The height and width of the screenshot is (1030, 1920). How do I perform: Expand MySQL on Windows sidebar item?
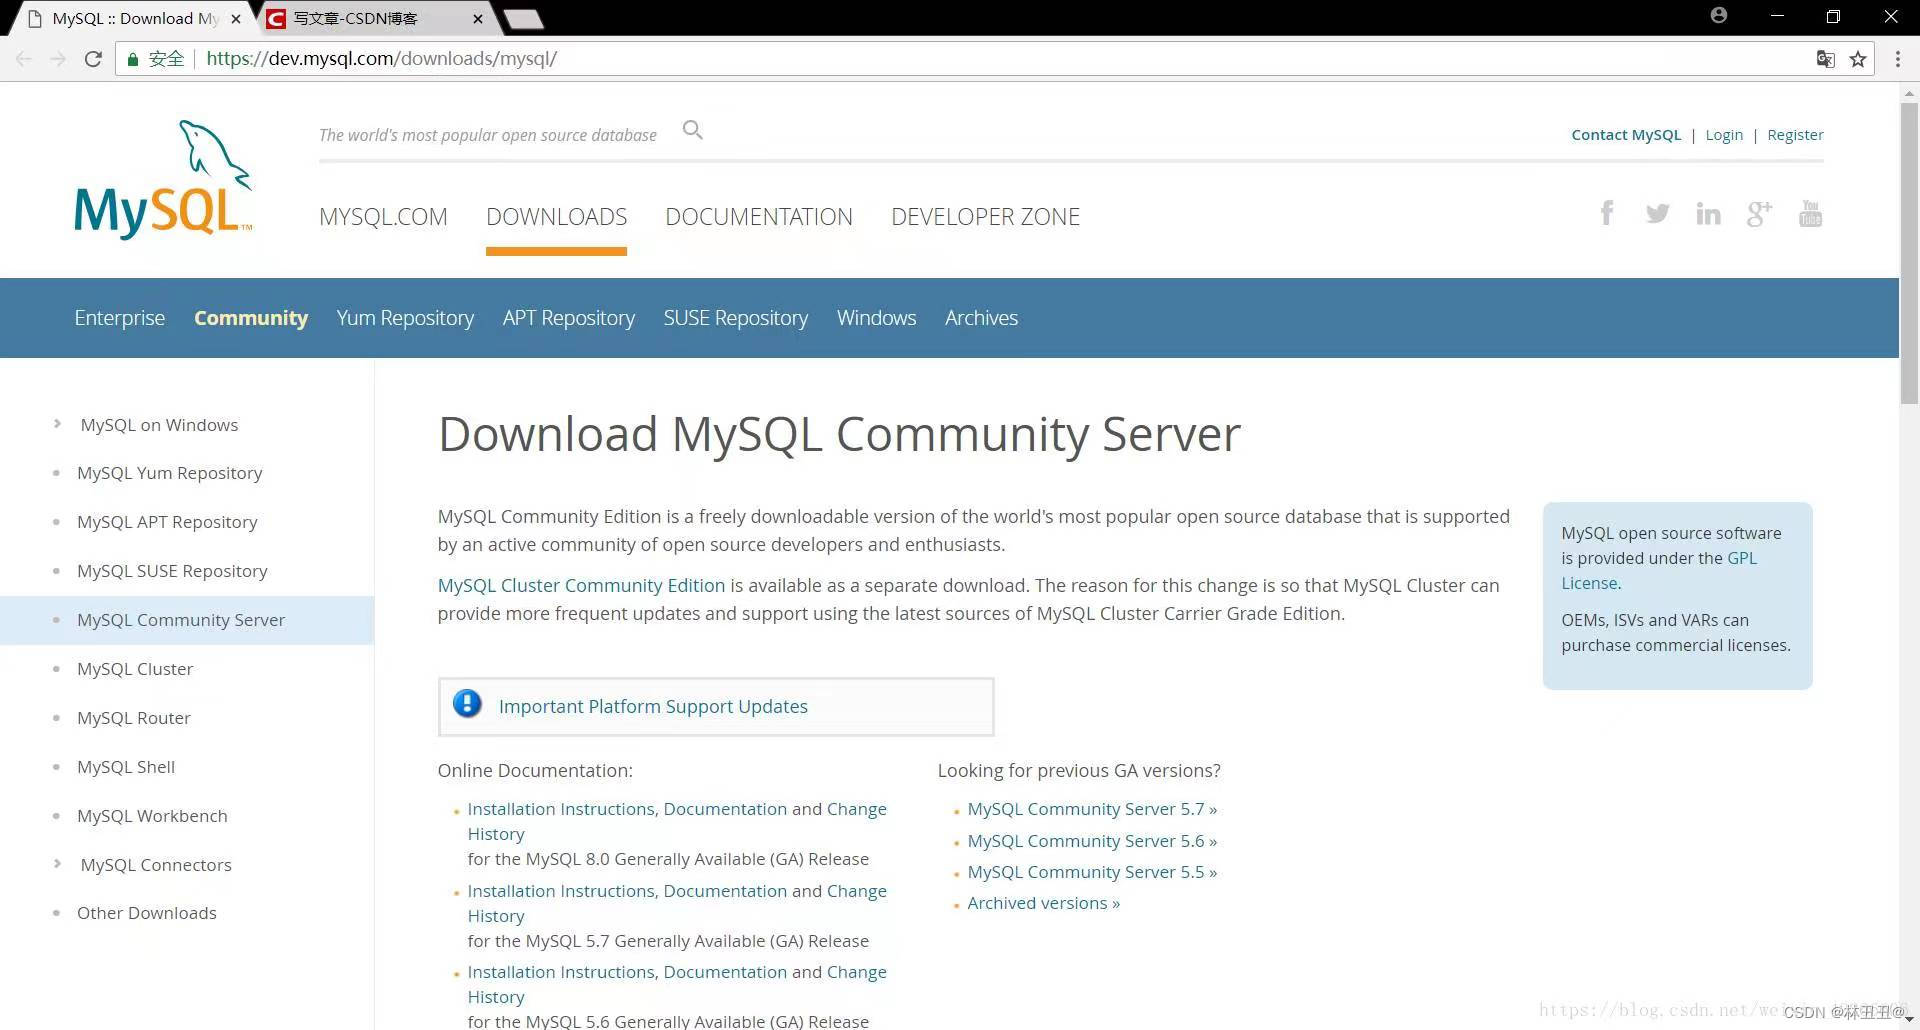coord(58,424)
